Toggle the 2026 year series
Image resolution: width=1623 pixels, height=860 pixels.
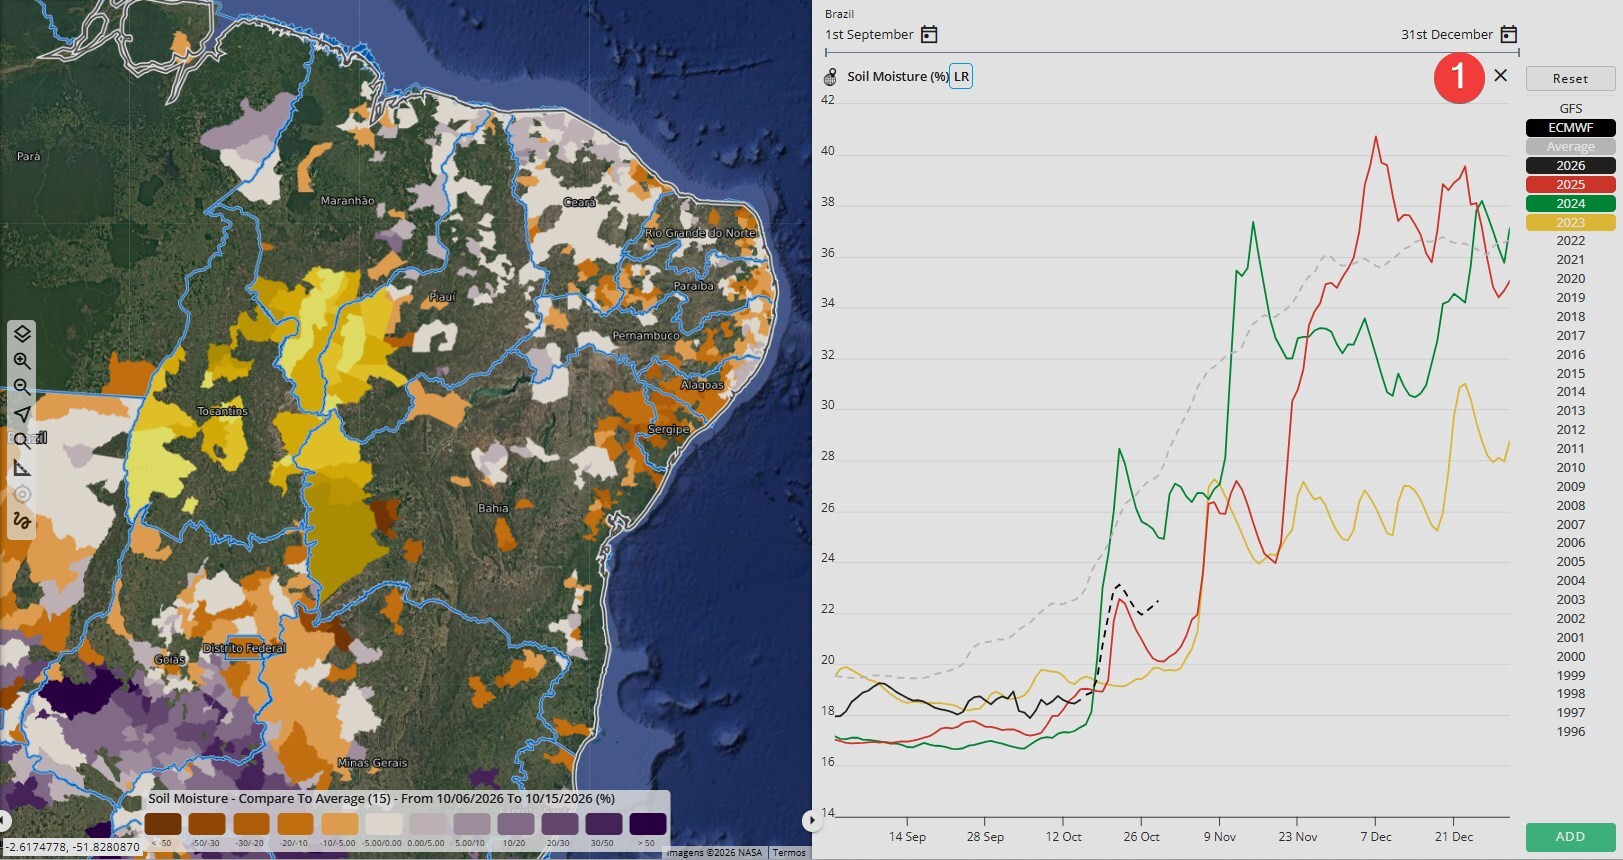tap(1570, 166)
